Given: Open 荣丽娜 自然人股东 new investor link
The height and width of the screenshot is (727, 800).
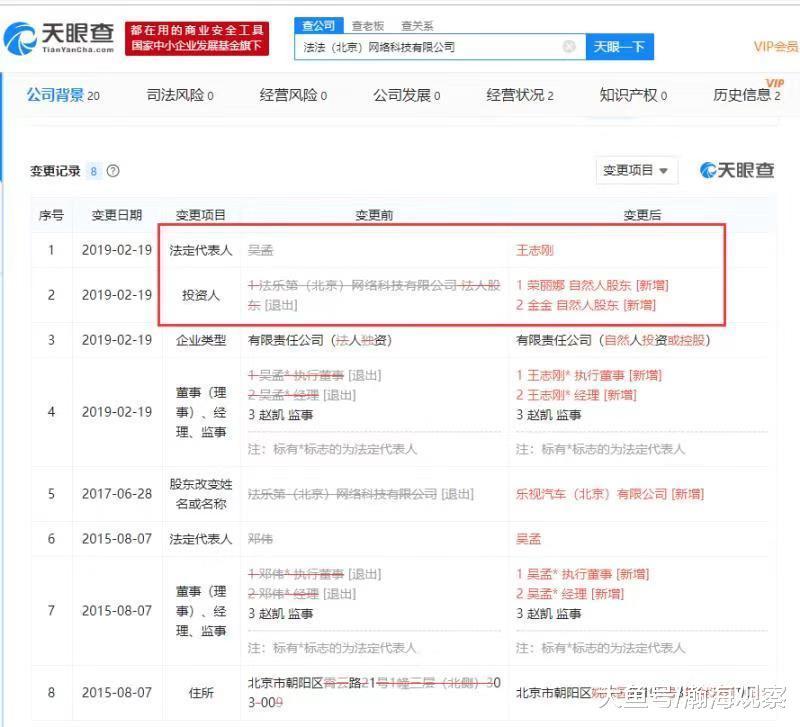Looking at the screenshot, I should tap(592, 285).
